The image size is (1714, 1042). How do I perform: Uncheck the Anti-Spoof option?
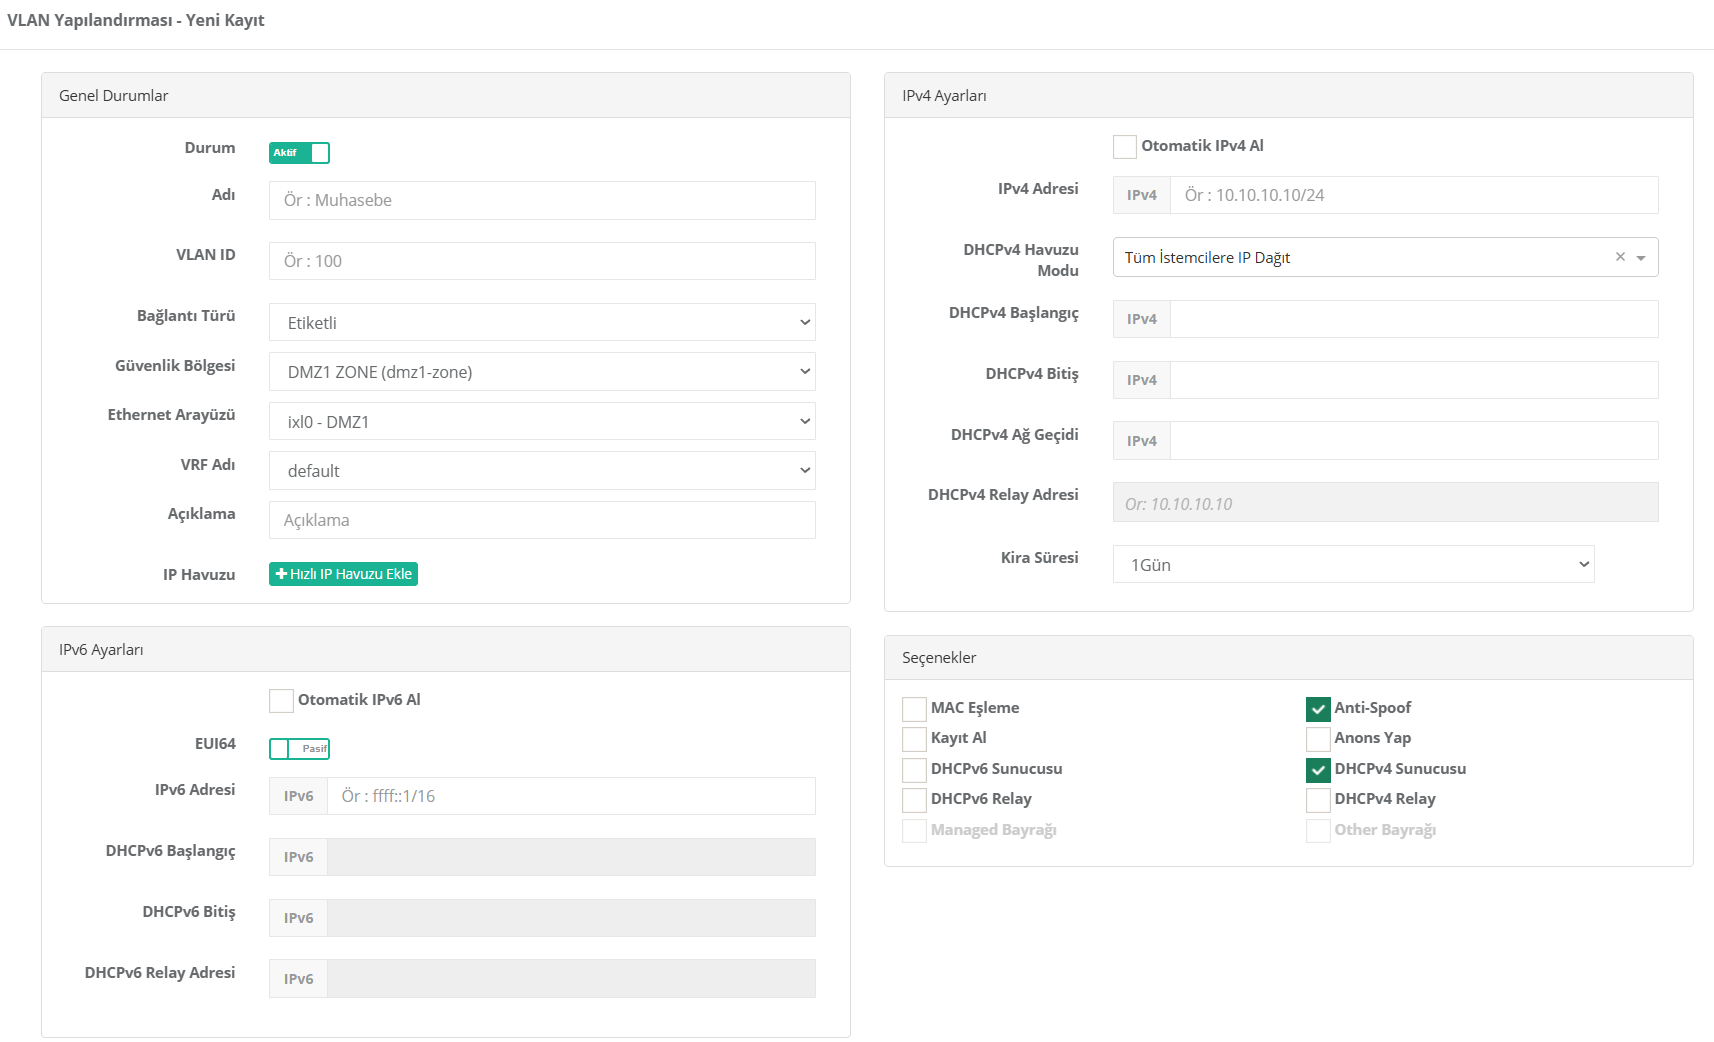coord(1318,709)
